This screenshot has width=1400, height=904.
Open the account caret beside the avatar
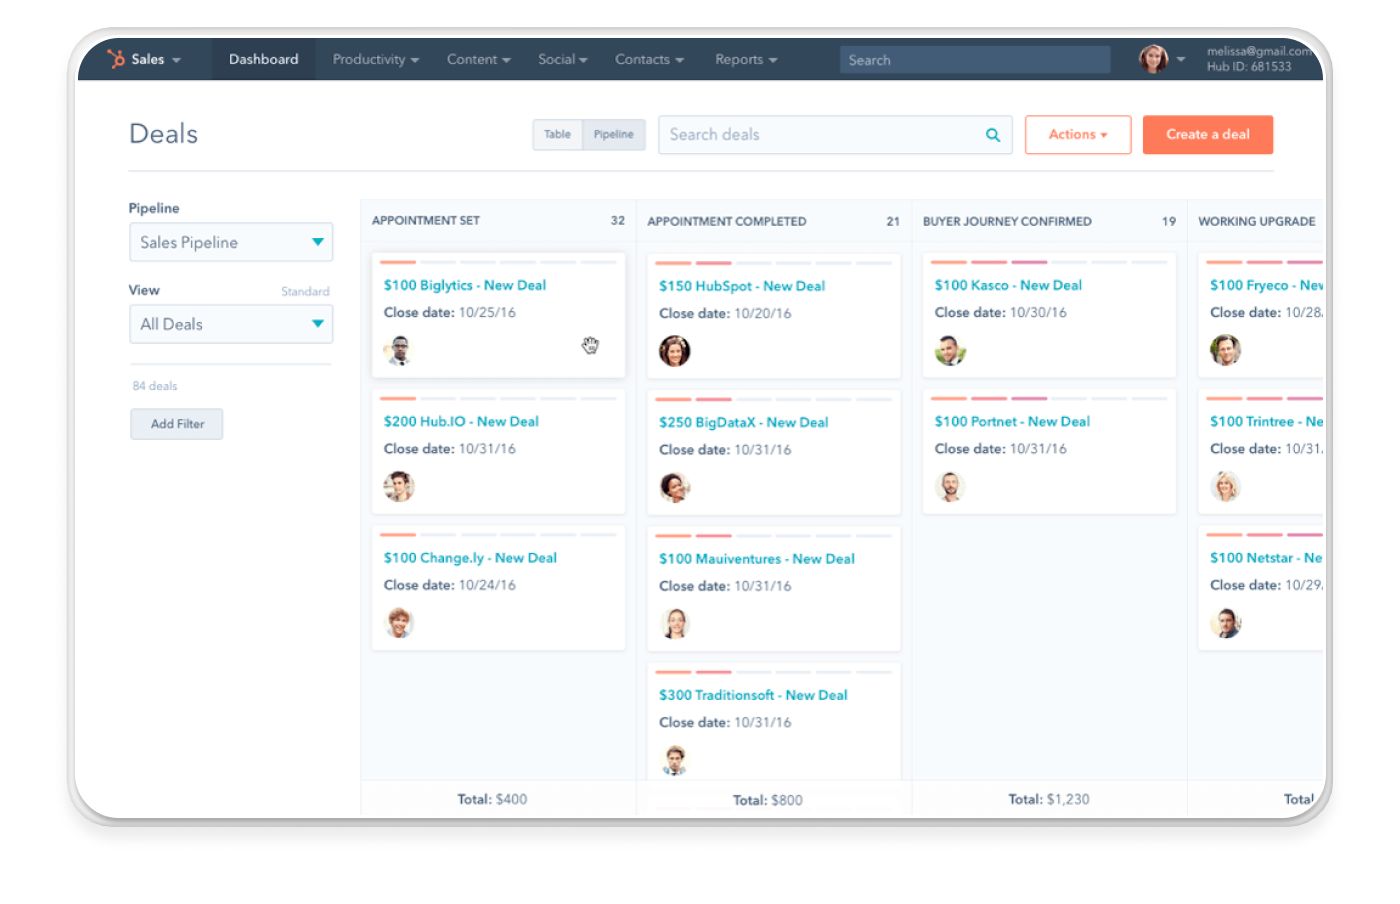(1181, 59)
